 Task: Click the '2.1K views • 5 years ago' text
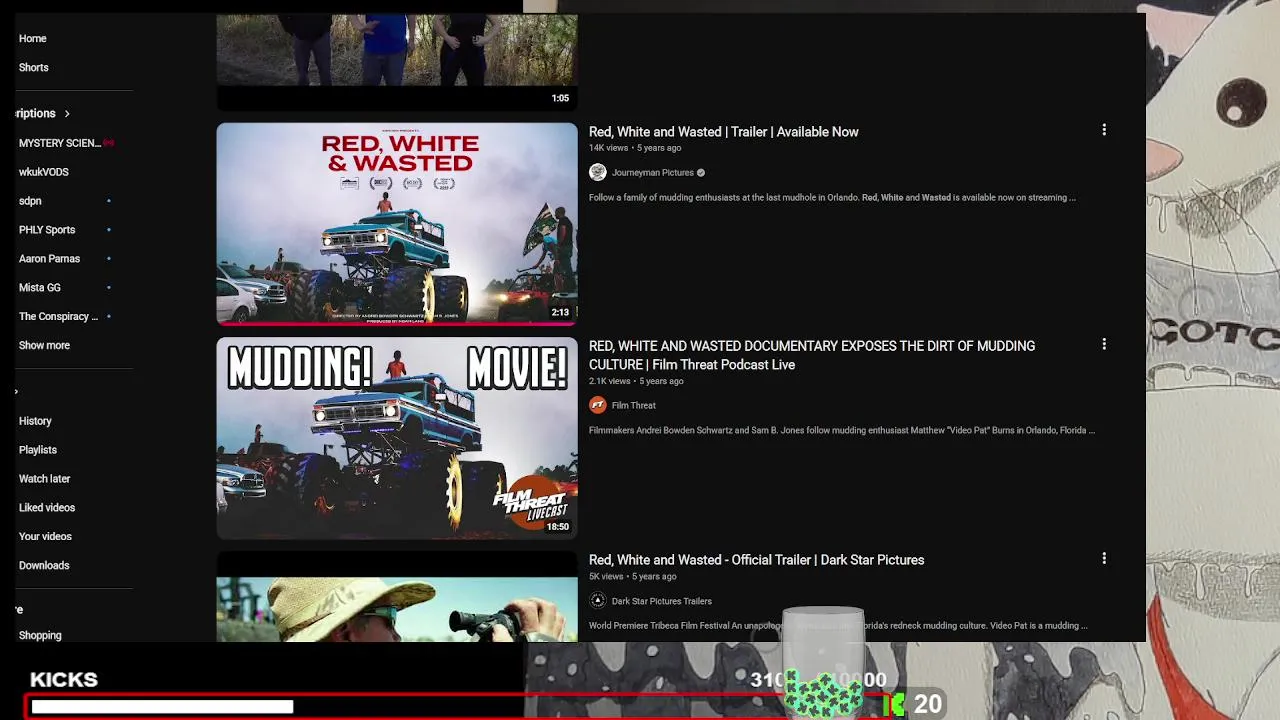point(636,381)
